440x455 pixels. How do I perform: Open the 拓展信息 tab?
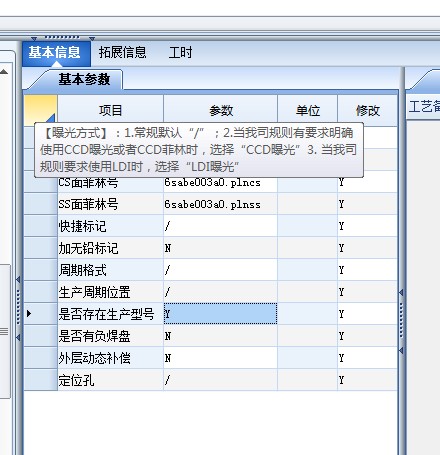[x=122, y=53]
